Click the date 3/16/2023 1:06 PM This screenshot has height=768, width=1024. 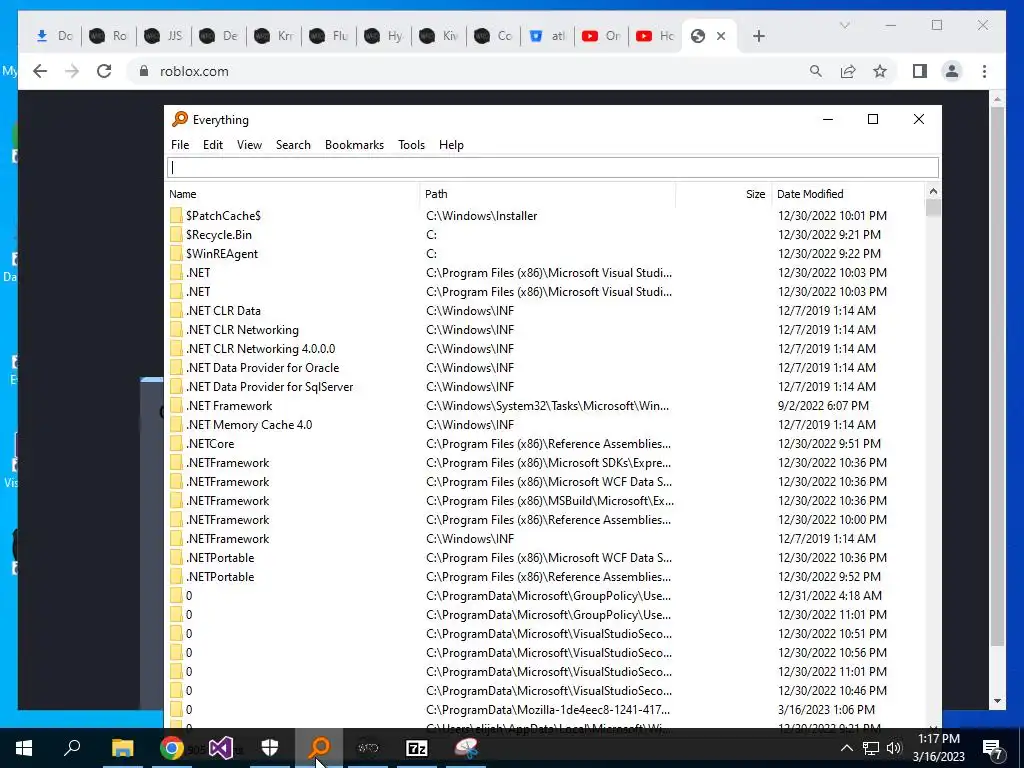click(x=826, y=709)
